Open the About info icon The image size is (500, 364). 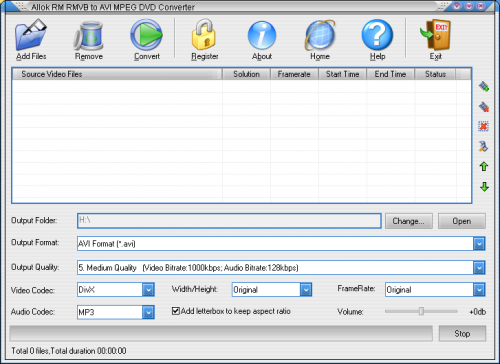pyautogui.click(x=262, y=35)
